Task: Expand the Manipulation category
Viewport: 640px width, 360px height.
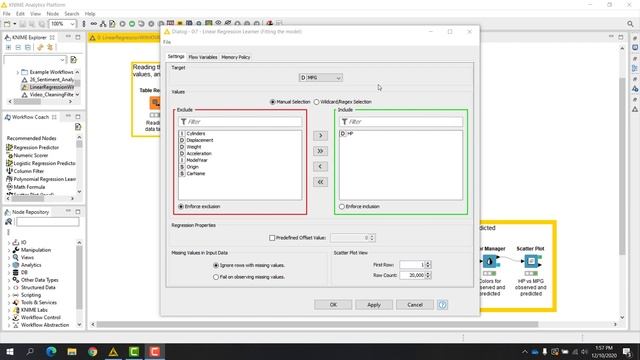Action: tap(9, 250)
